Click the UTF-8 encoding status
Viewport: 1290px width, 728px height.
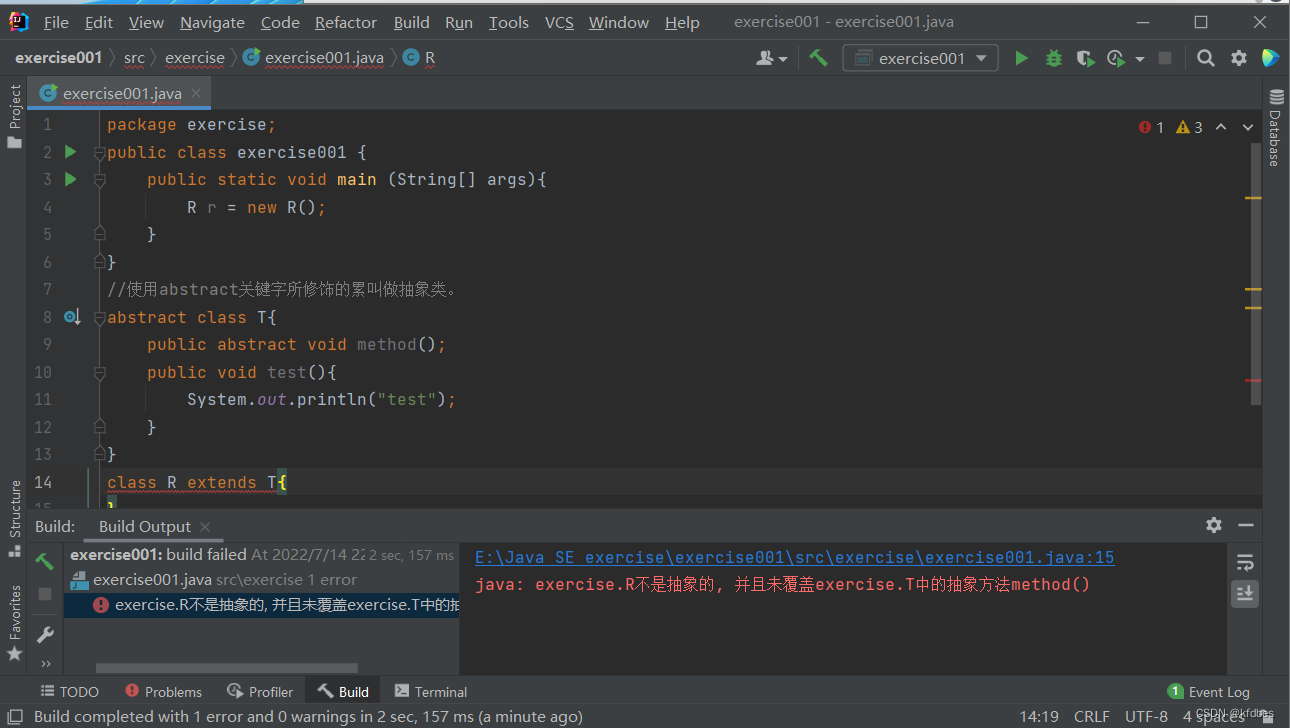1146,716
